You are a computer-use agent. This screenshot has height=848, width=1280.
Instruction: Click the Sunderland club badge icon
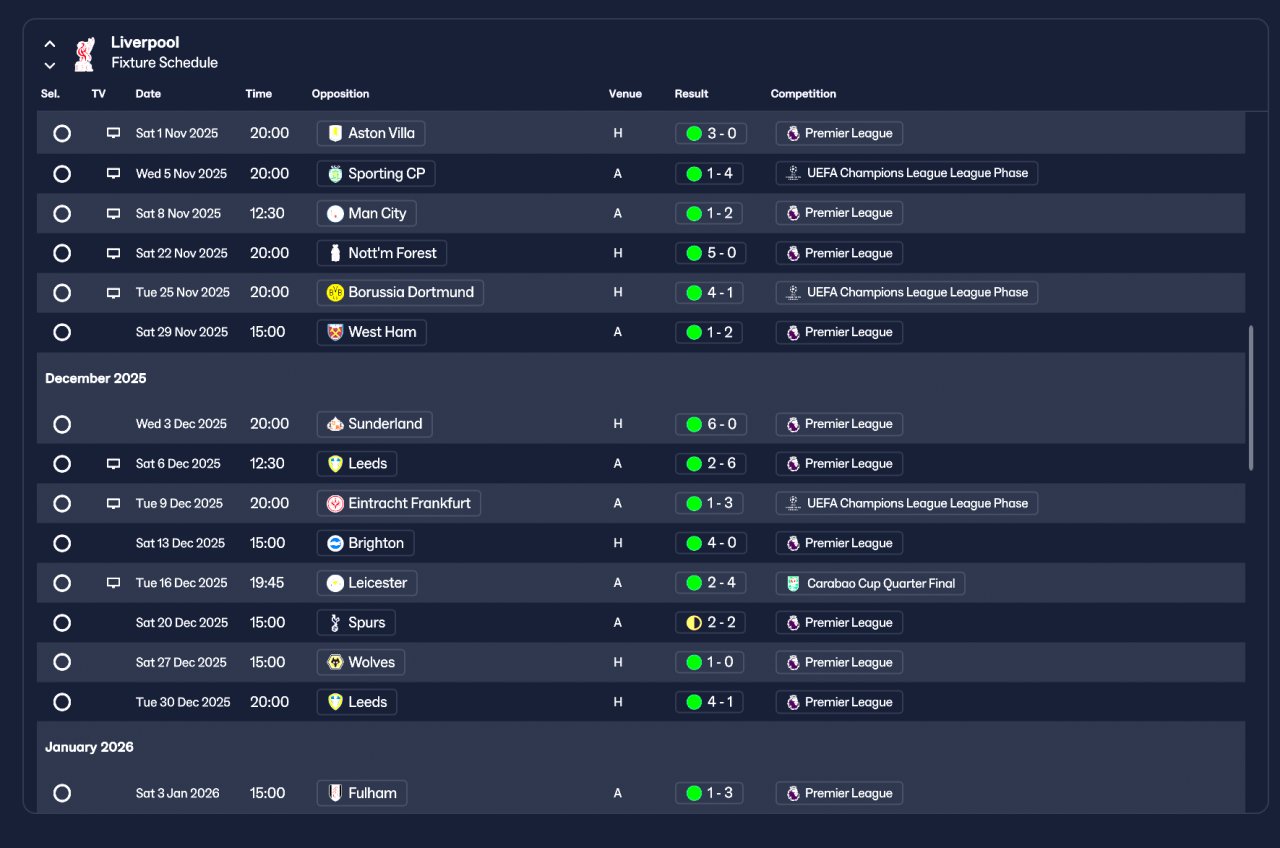click(x=335, y=424)
